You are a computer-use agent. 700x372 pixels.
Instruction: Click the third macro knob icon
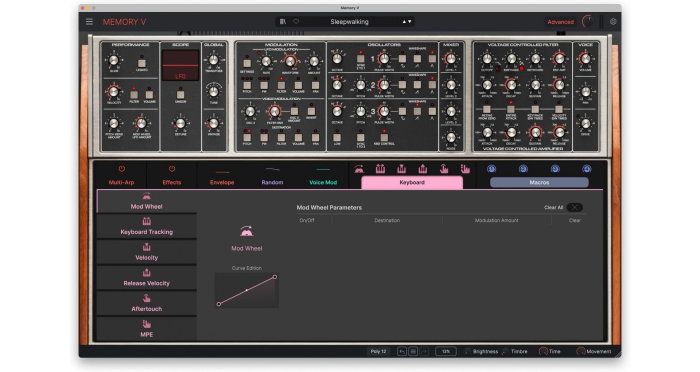pos(555,169)
